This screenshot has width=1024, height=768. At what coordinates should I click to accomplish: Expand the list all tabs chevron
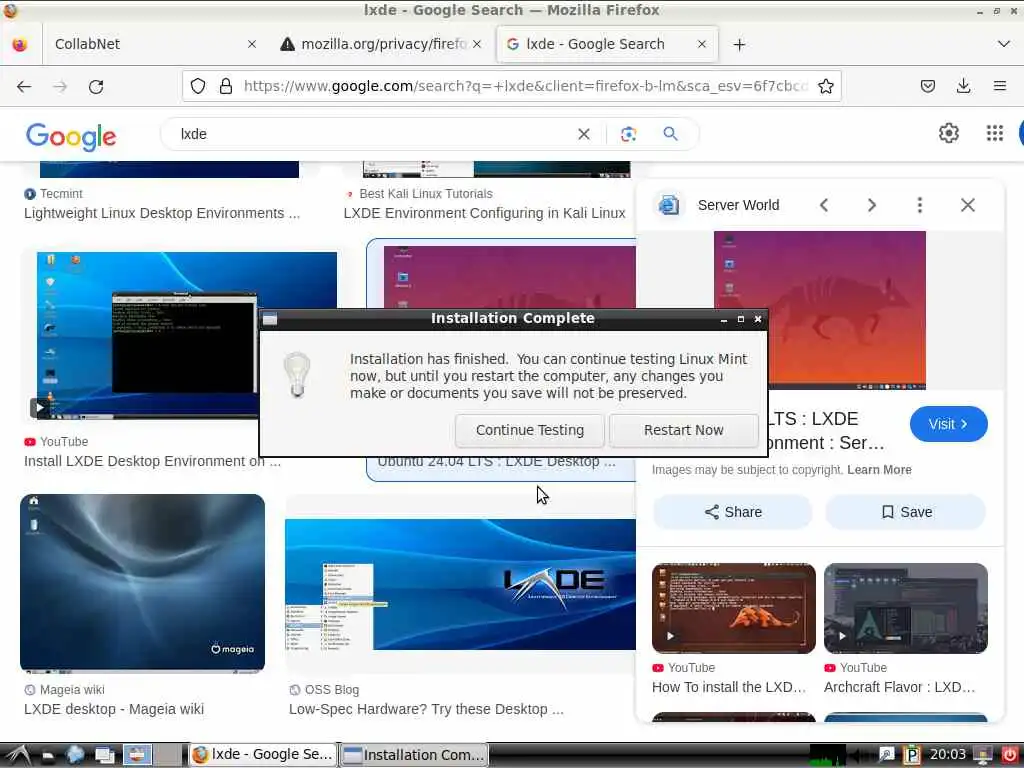coord(1004,44)
